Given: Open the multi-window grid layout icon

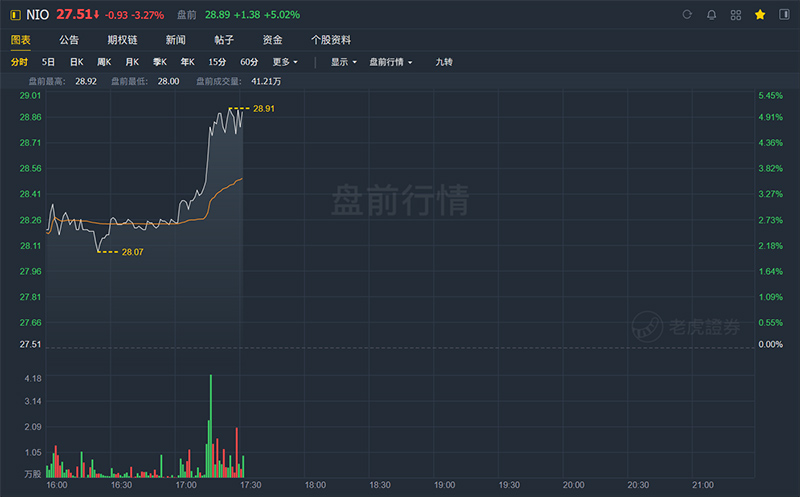Looking at the screenshot, I should [736, 15].
